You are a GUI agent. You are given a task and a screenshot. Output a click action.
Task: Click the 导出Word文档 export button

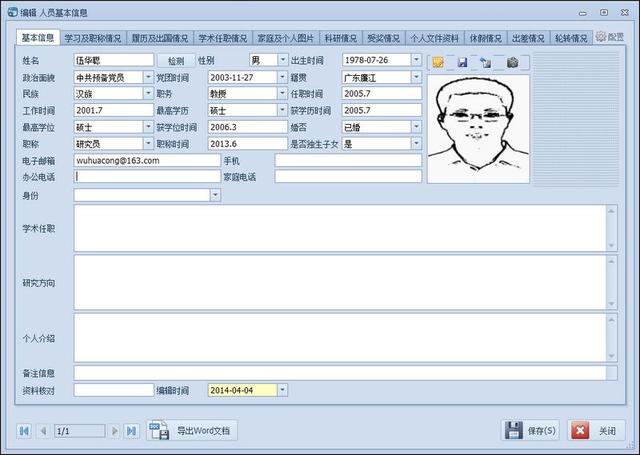(x=192, y=430)
